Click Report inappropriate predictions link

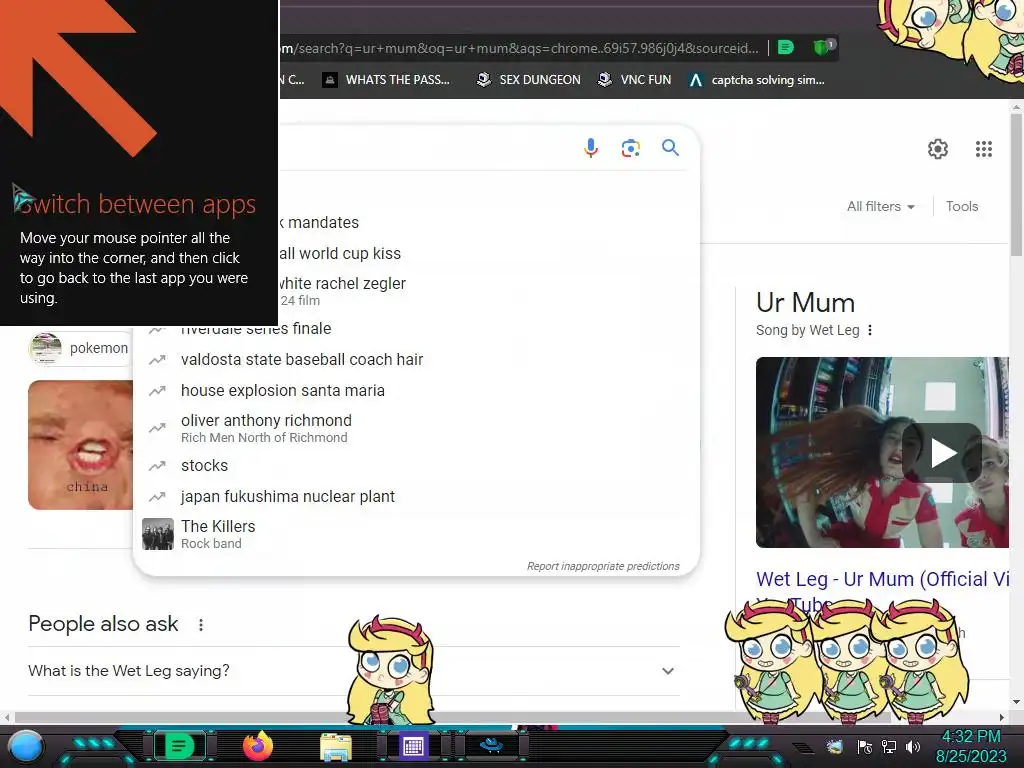(x=603, y=566)
